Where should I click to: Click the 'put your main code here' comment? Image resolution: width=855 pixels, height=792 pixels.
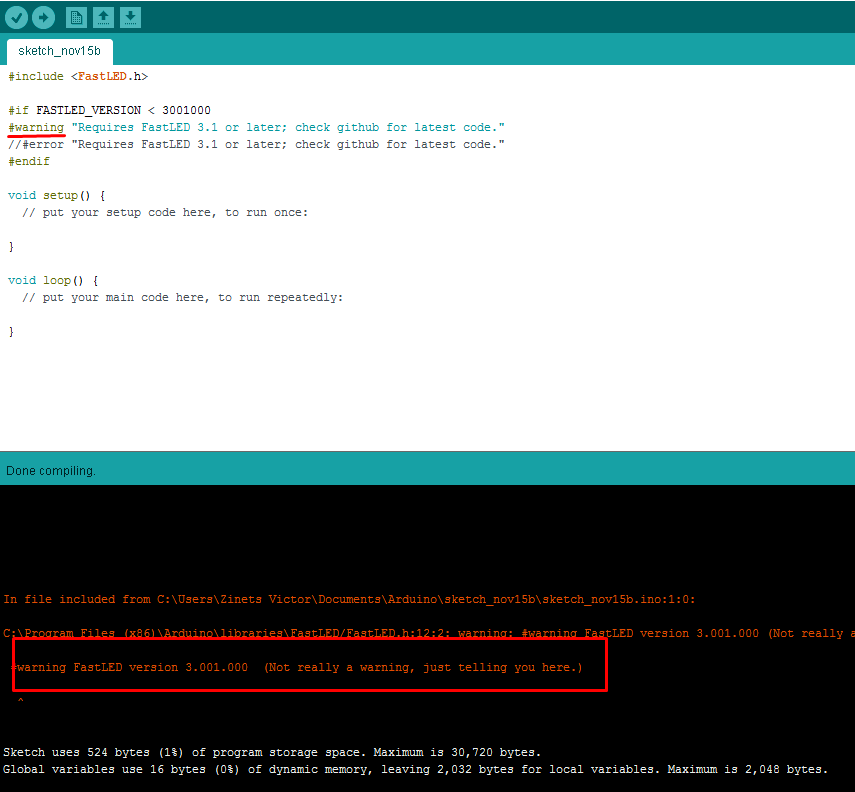pyautogui.click(x=182, y=297)
